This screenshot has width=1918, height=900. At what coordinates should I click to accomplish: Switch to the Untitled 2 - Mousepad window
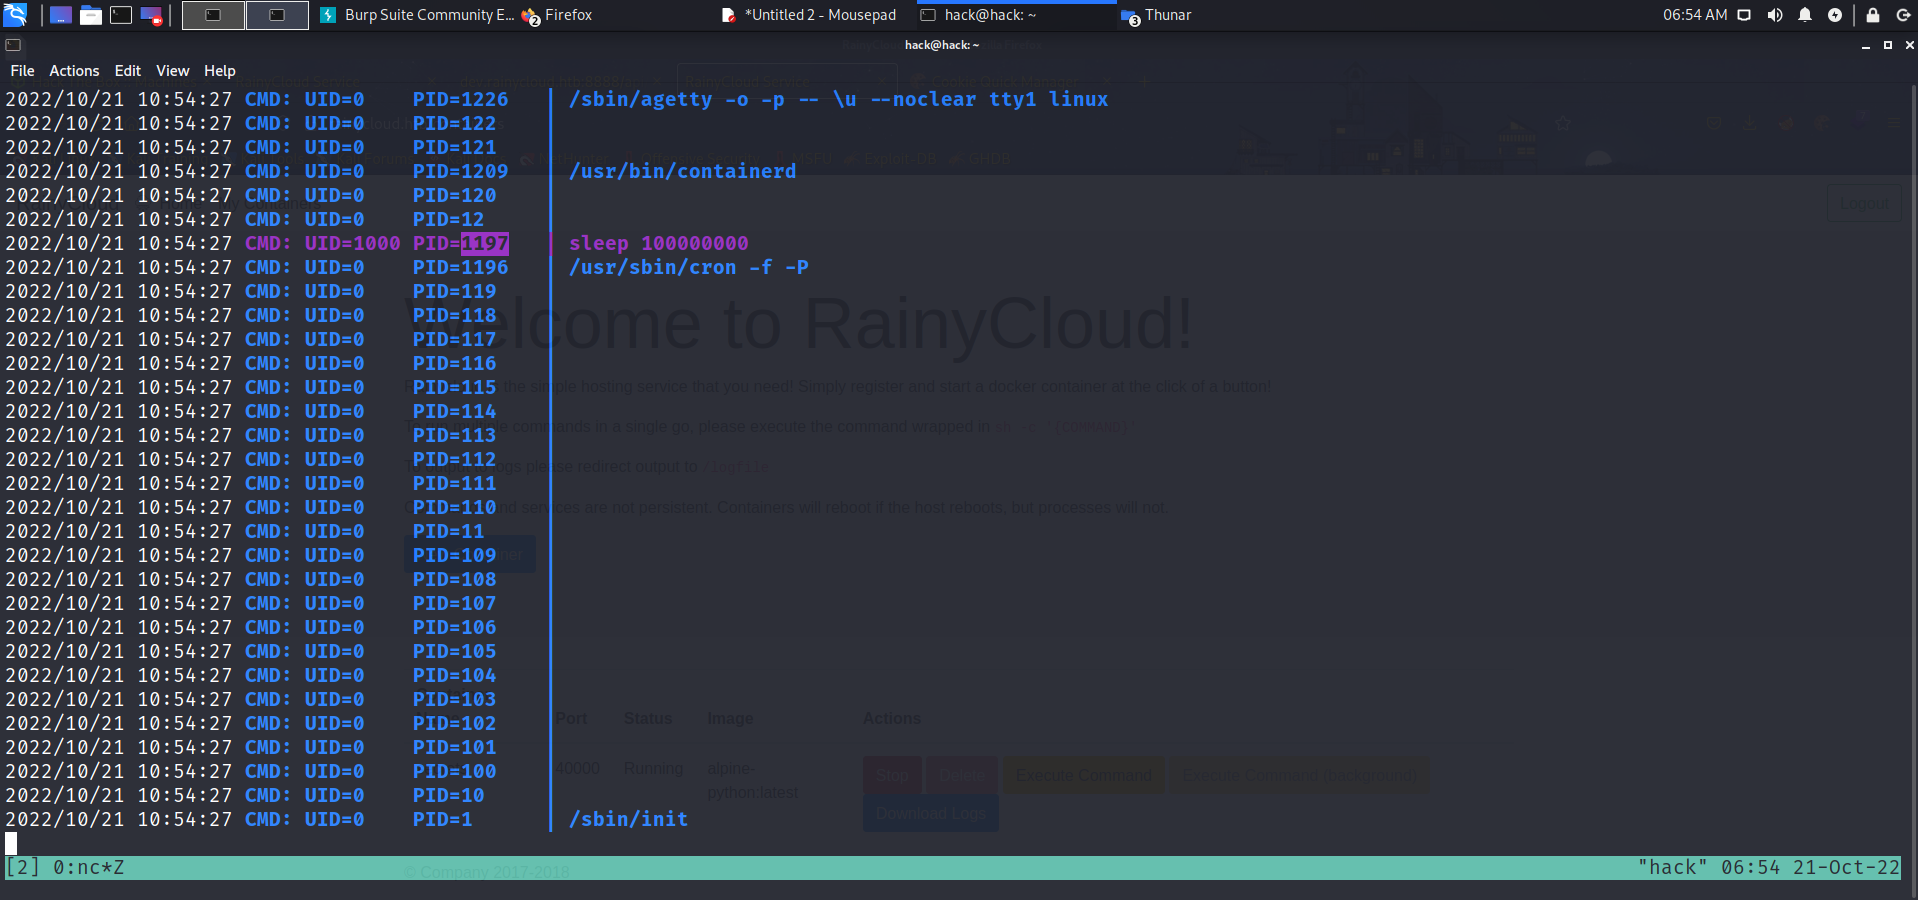pyautogui.click(x=808, y=15)
